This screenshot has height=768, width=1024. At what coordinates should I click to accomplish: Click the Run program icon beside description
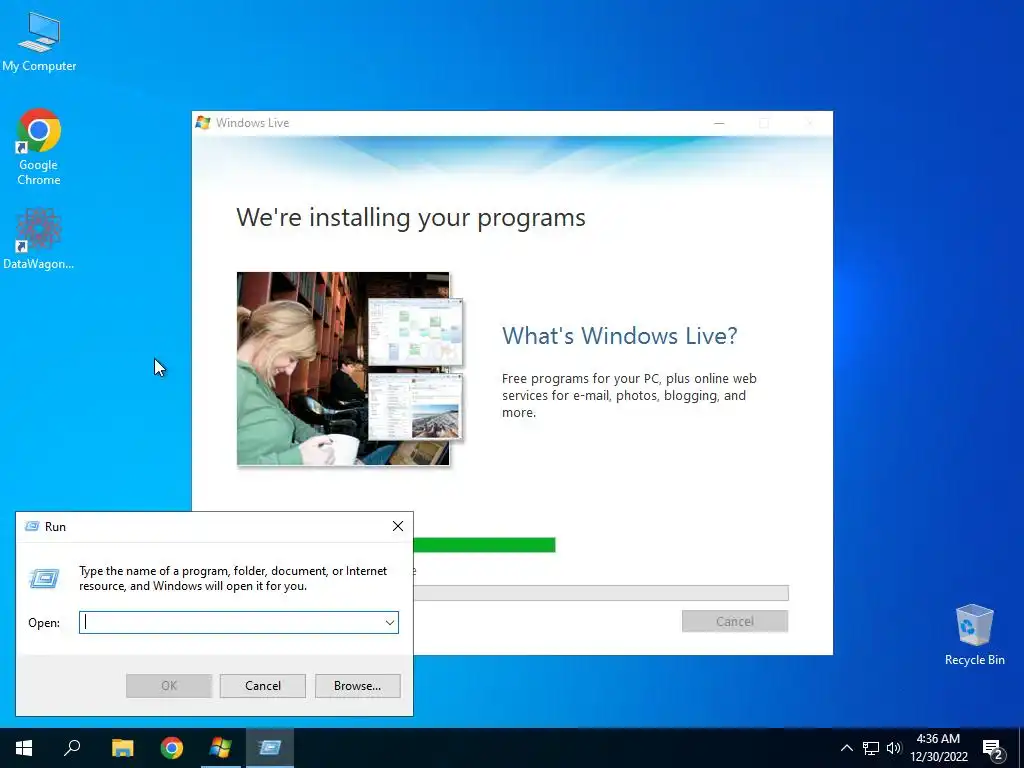[x=44, y=578]
